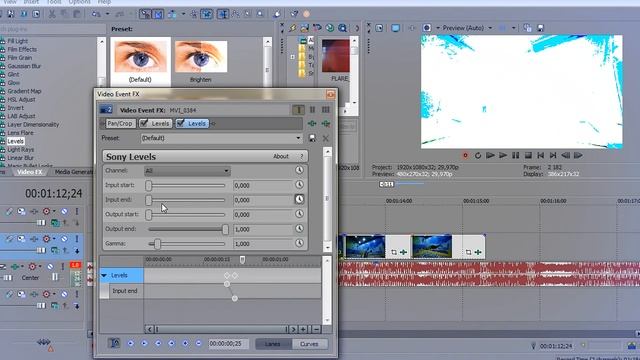Stop the preview playback

(x=528, y=156)
